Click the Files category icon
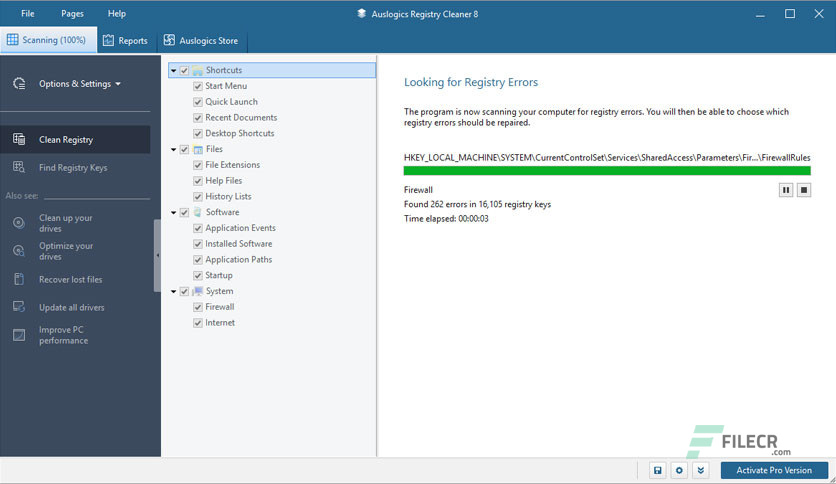Viewport: 836px width, 484px height. coord(197,149)
